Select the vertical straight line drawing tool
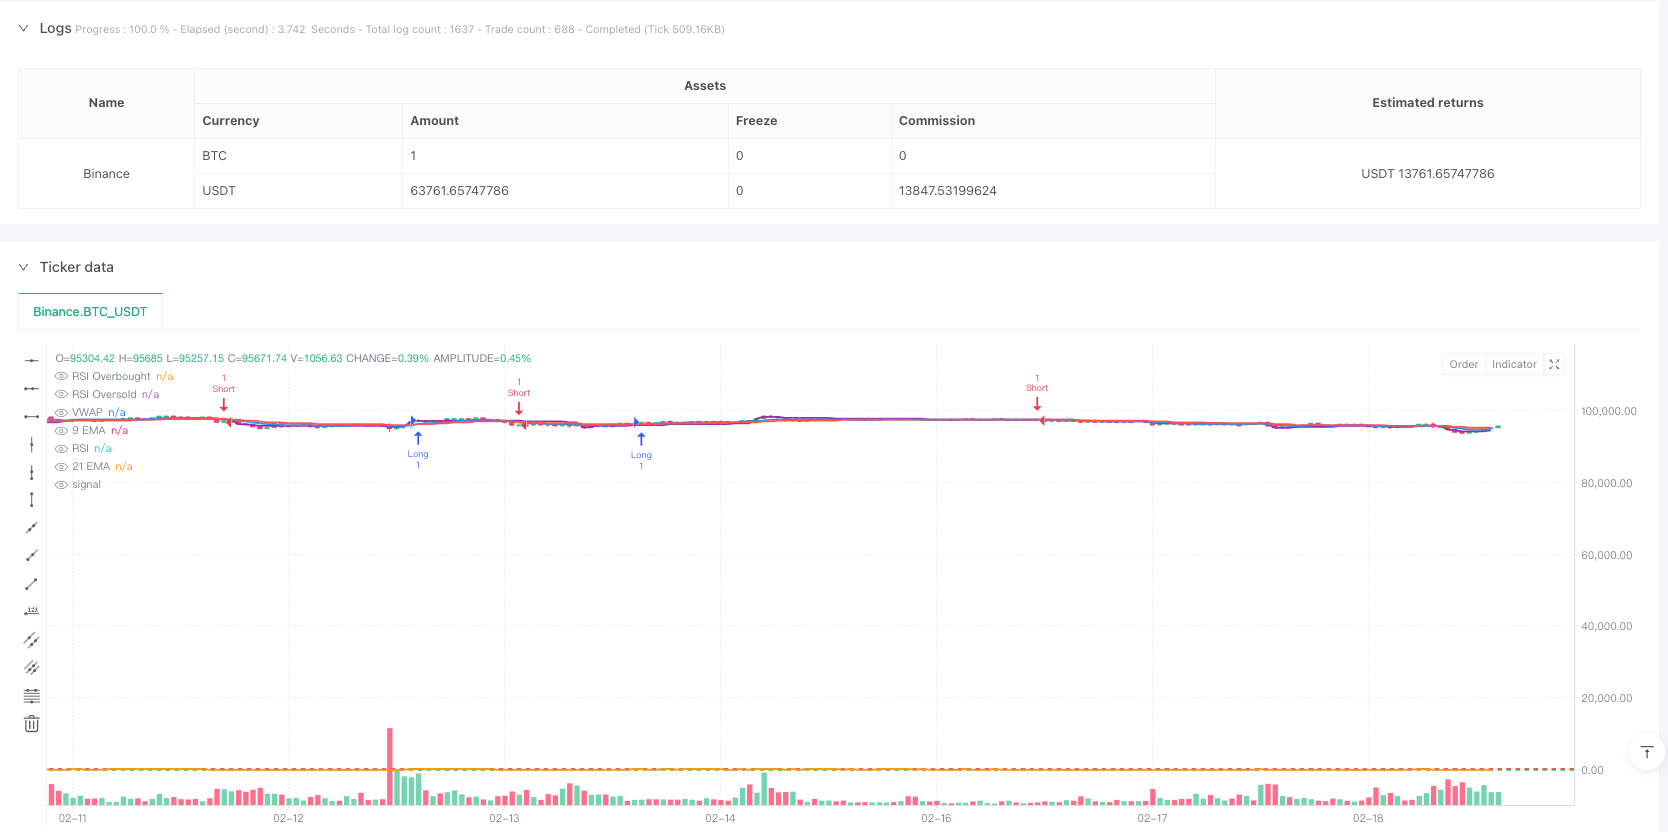 (x=32, y=444)
